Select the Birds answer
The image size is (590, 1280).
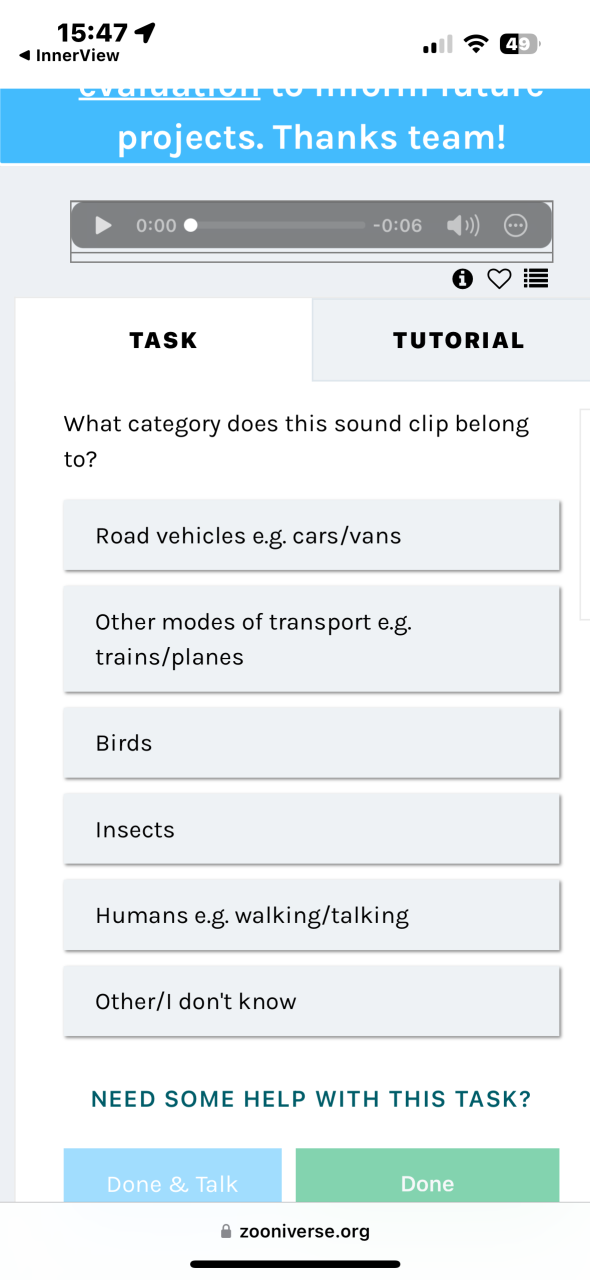pyautogui.click(x=311, y=743)
